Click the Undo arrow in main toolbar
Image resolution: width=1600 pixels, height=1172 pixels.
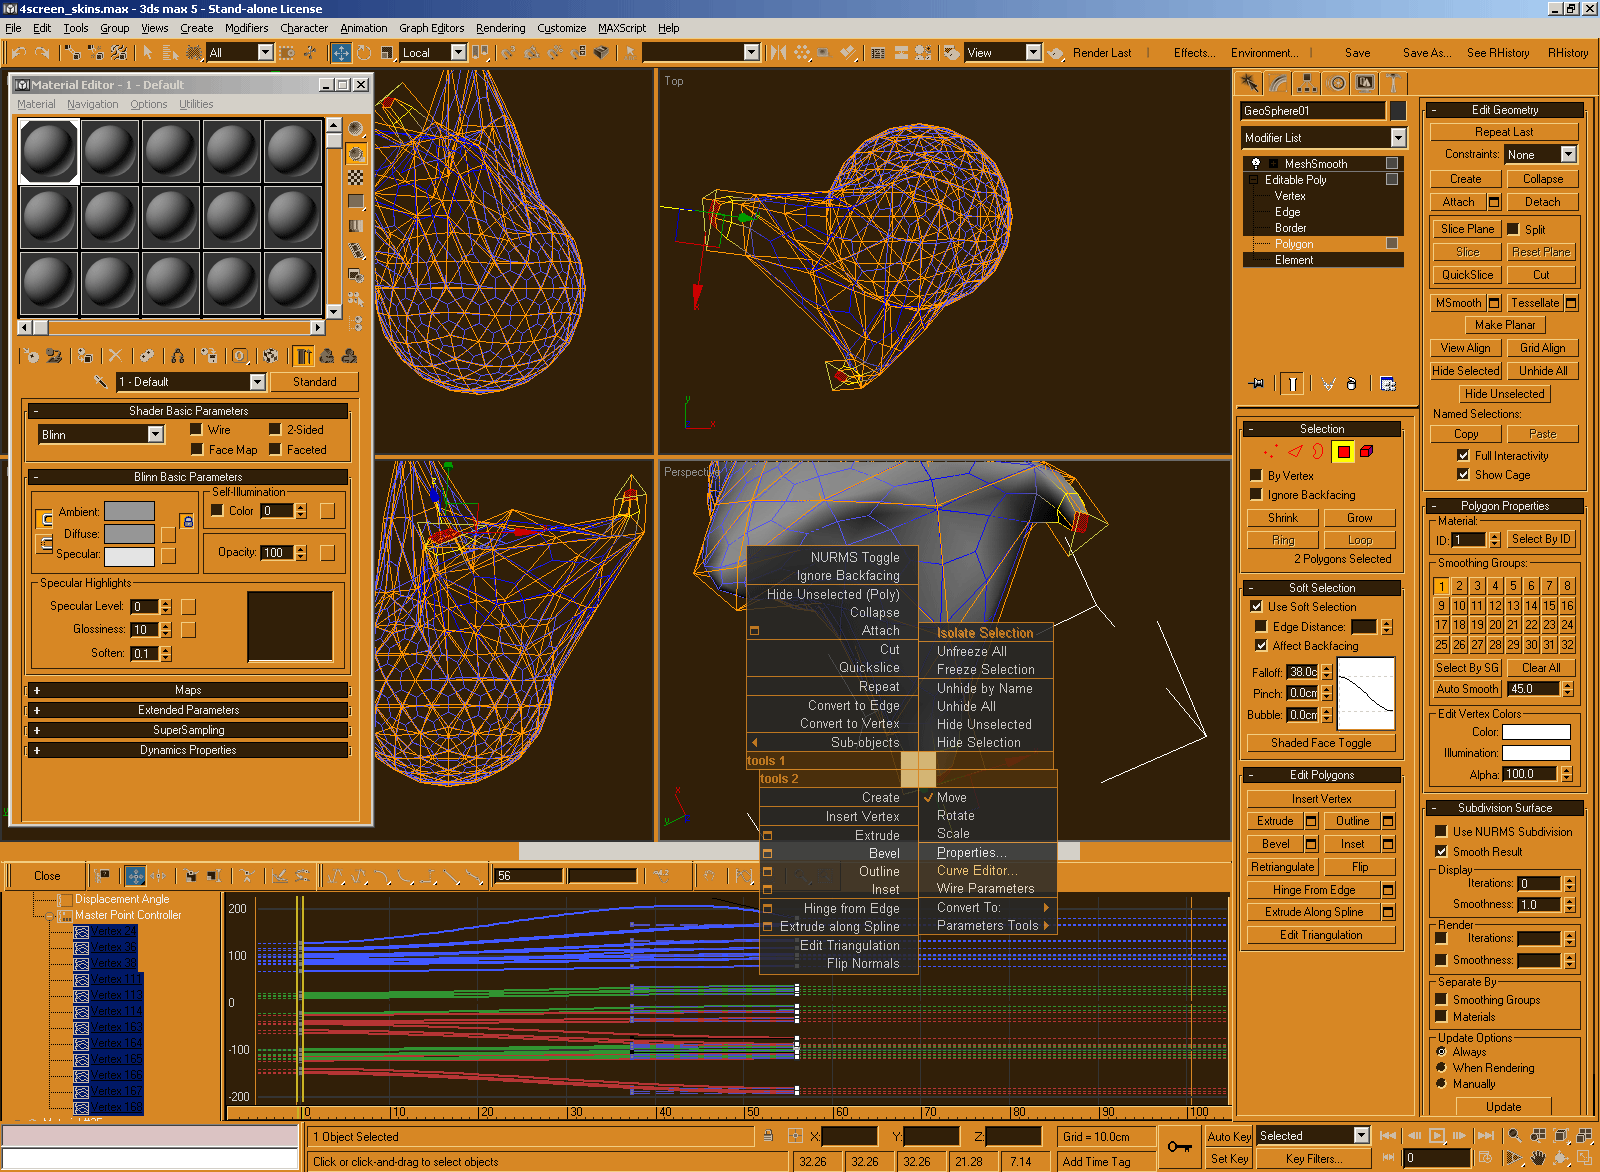coord(18,52)
